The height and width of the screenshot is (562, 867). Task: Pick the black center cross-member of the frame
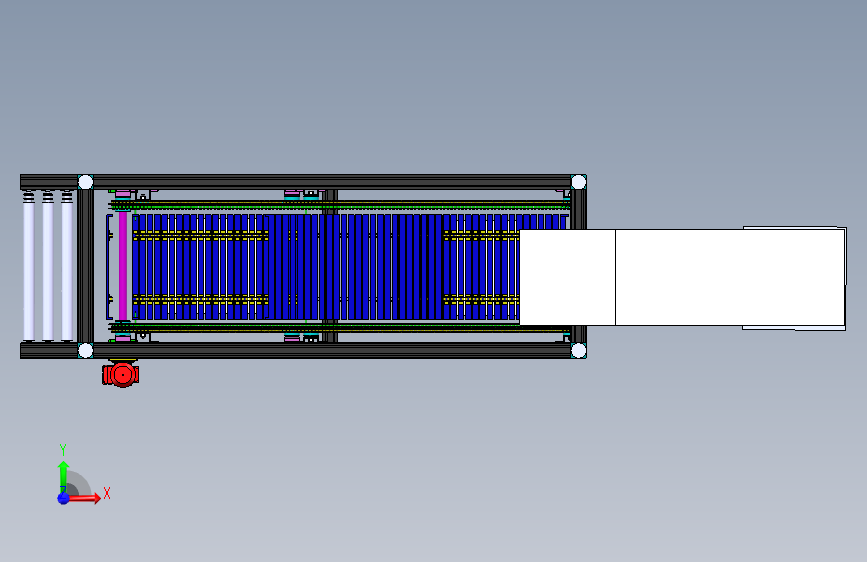(x=330, y=266)
